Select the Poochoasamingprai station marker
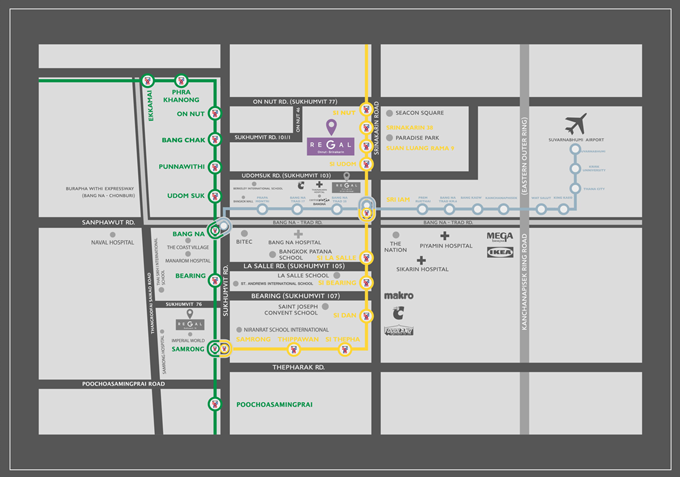Image resolution: width=680 pixels, height=477 pixels. (x=214, y=404)
